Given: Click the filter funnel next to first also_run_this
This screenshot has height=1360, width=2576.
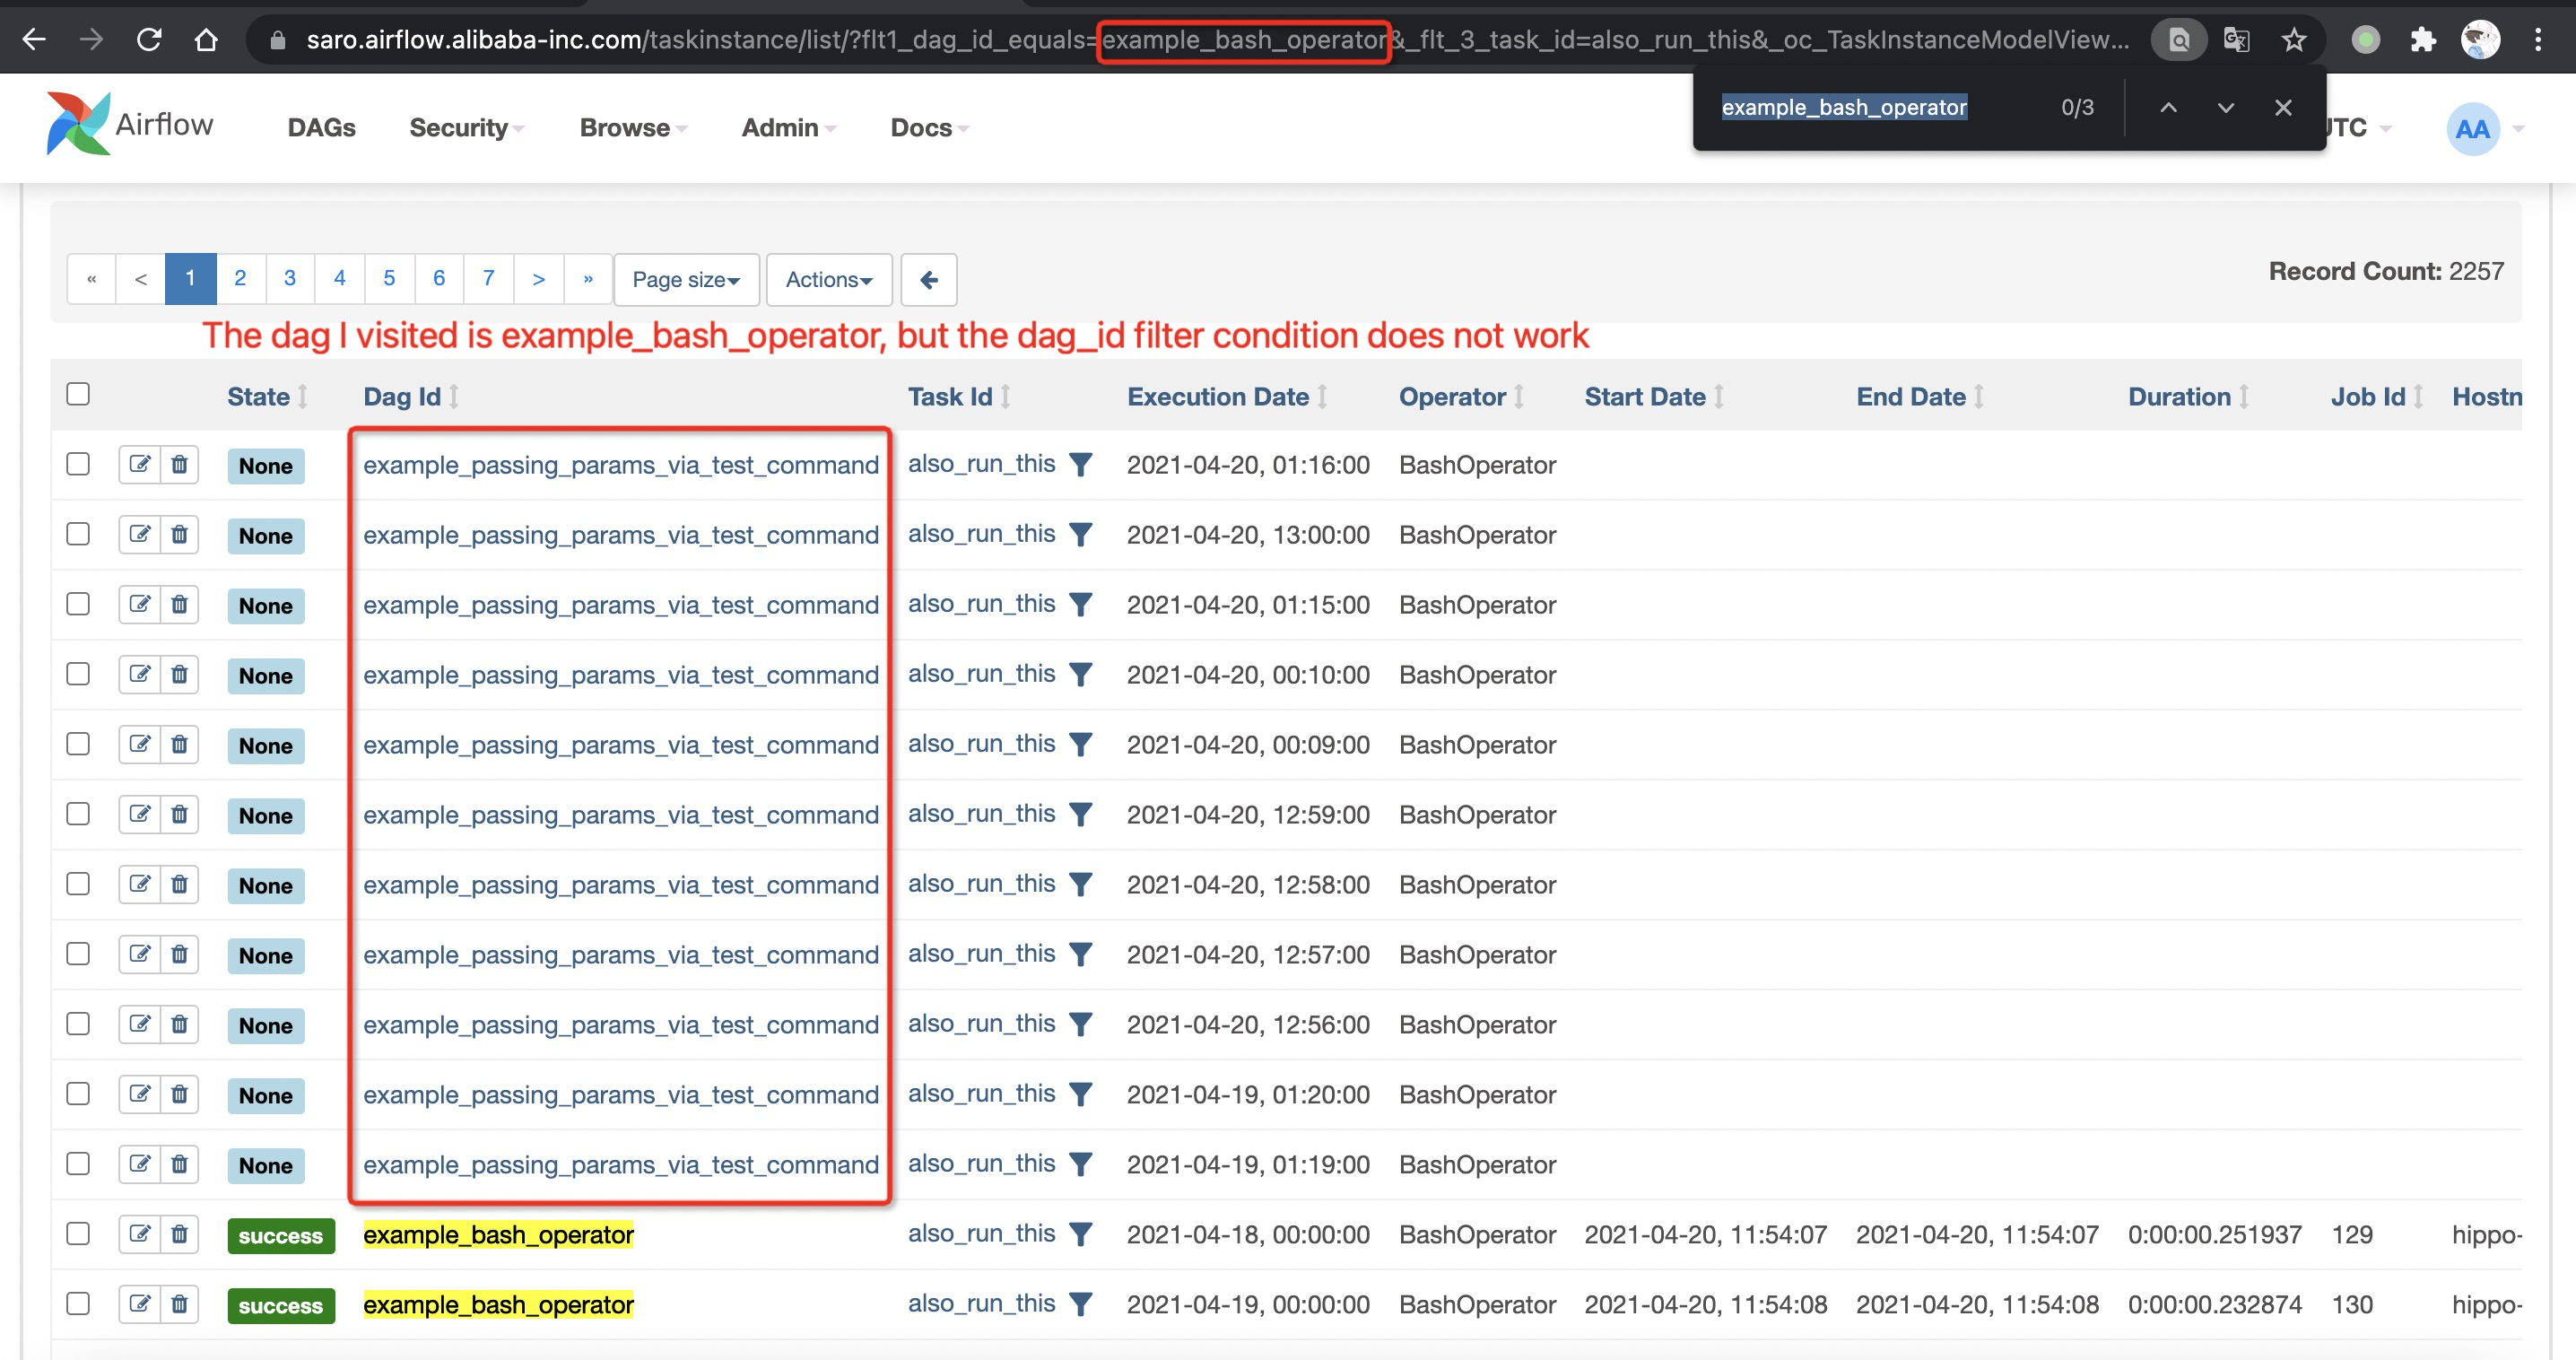Looking at the screenshot, I should (1080, 464).
